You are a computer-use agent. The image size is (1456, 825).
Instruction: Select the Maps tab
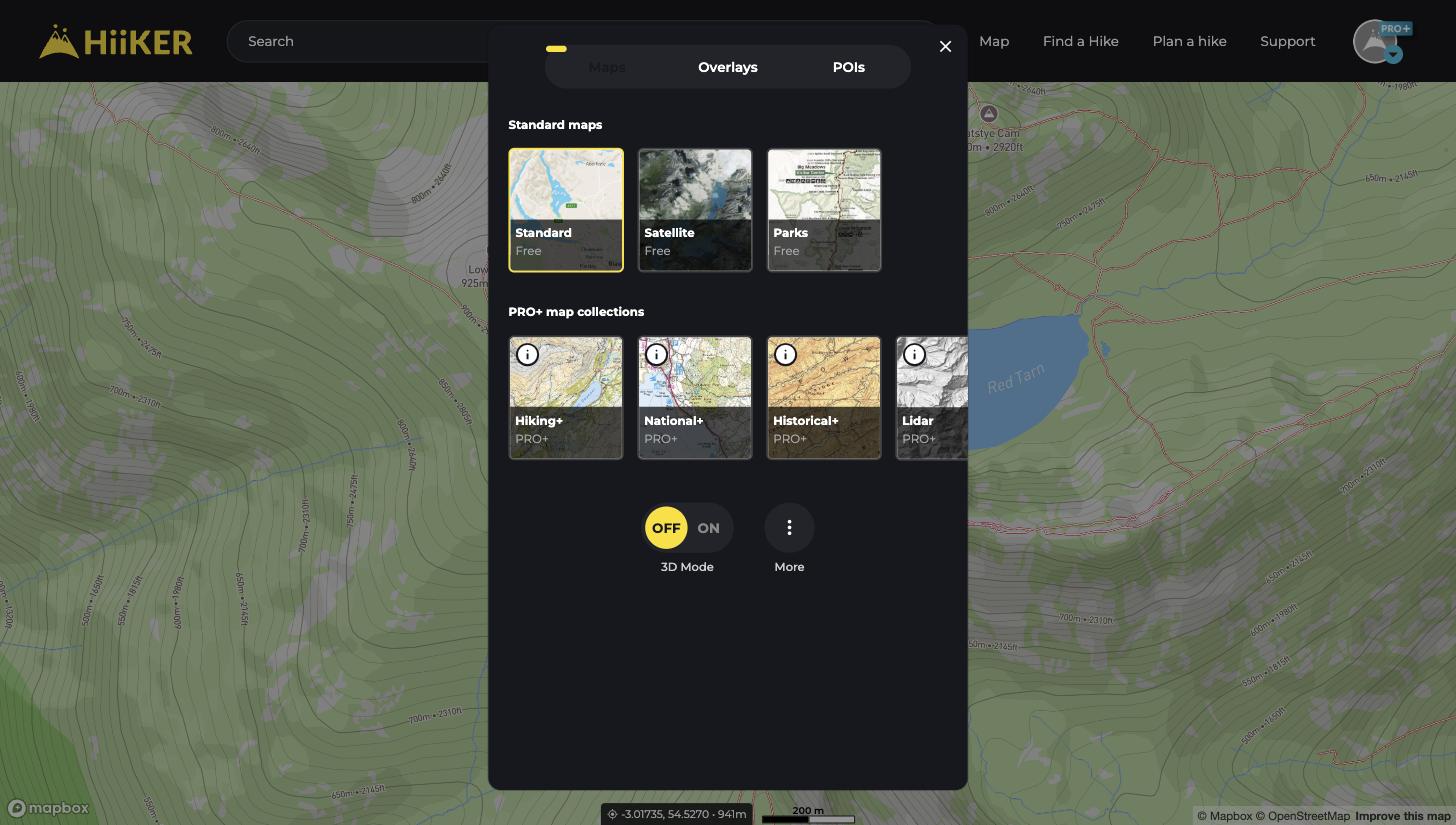607,67
